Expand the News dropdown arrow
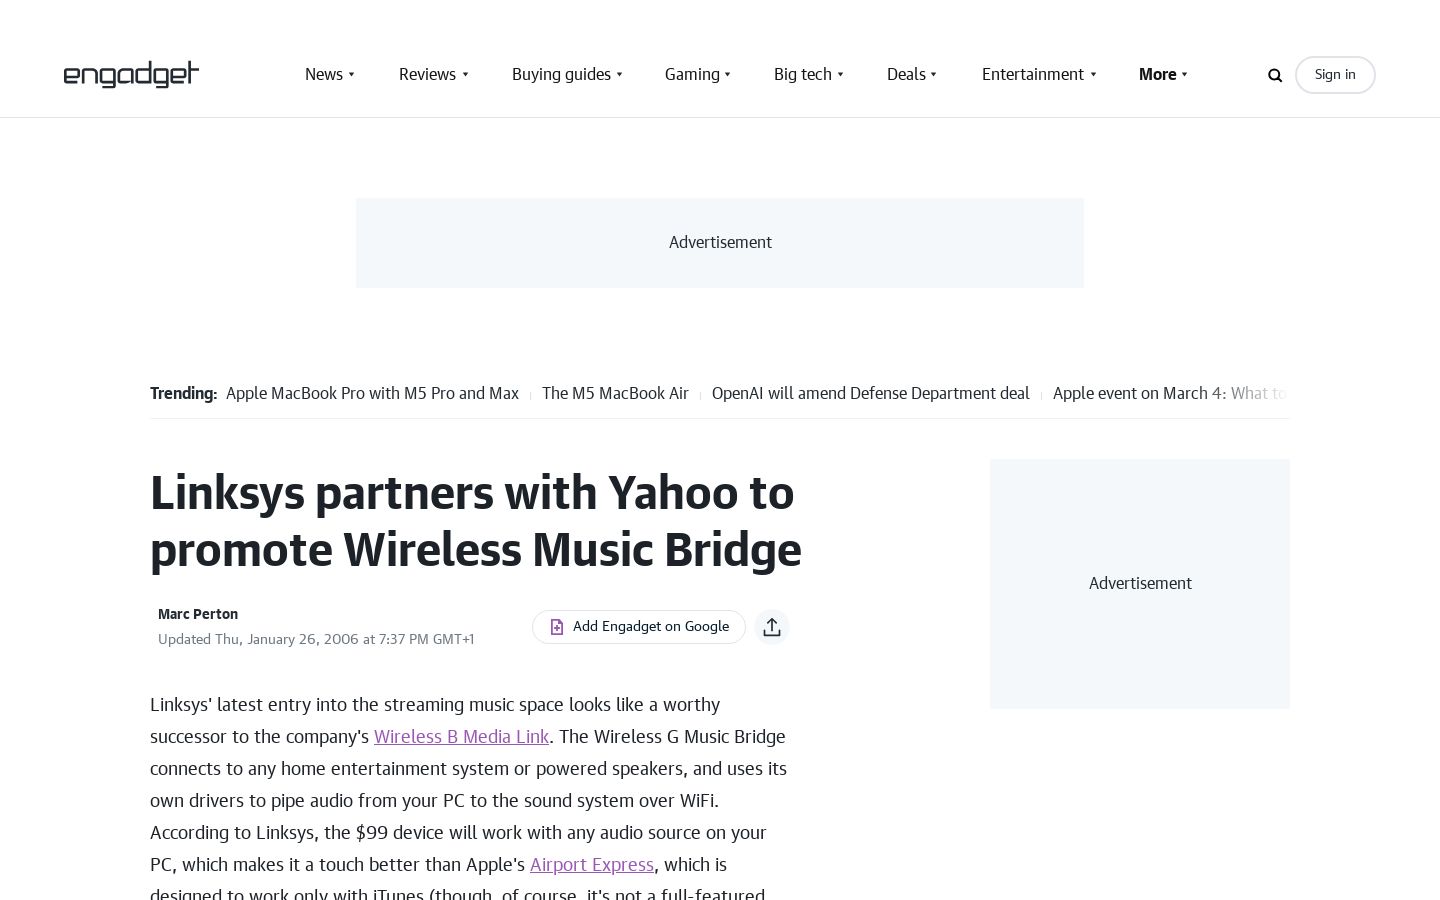The height and width of the screenshot is (900, 1440). 351,75
